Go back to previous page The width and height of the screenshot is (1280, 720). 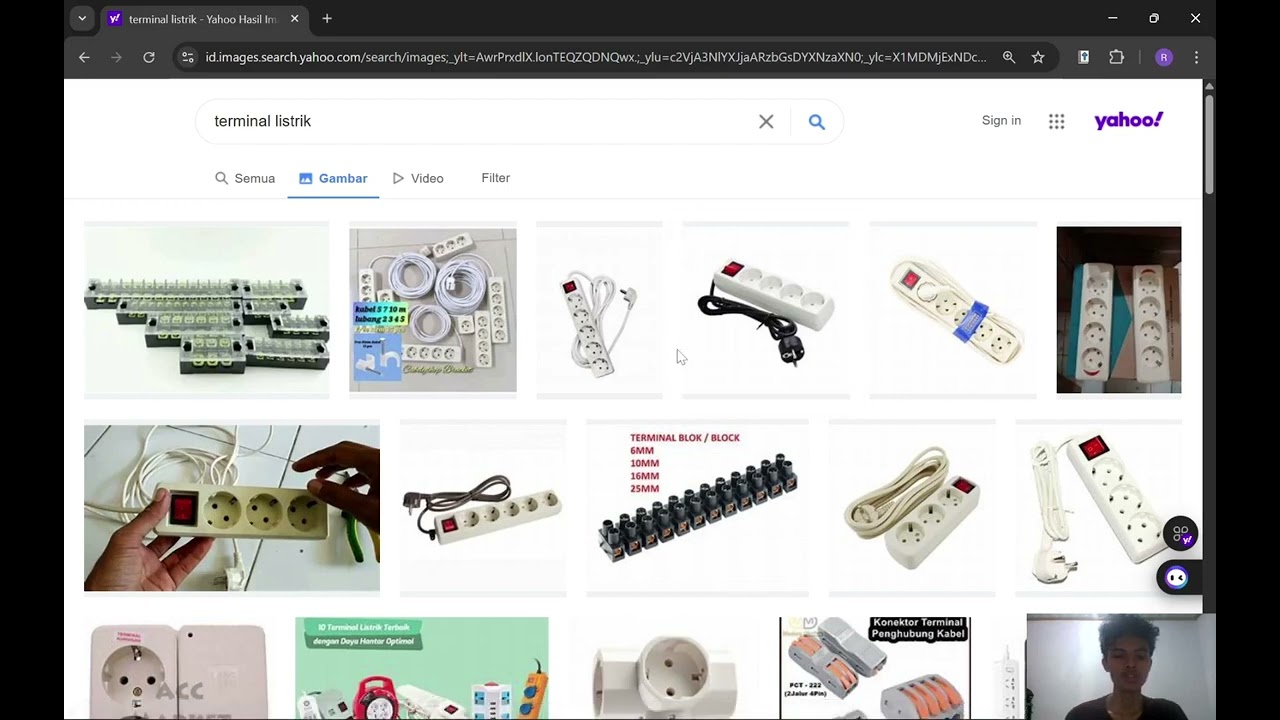pos(84,57)
